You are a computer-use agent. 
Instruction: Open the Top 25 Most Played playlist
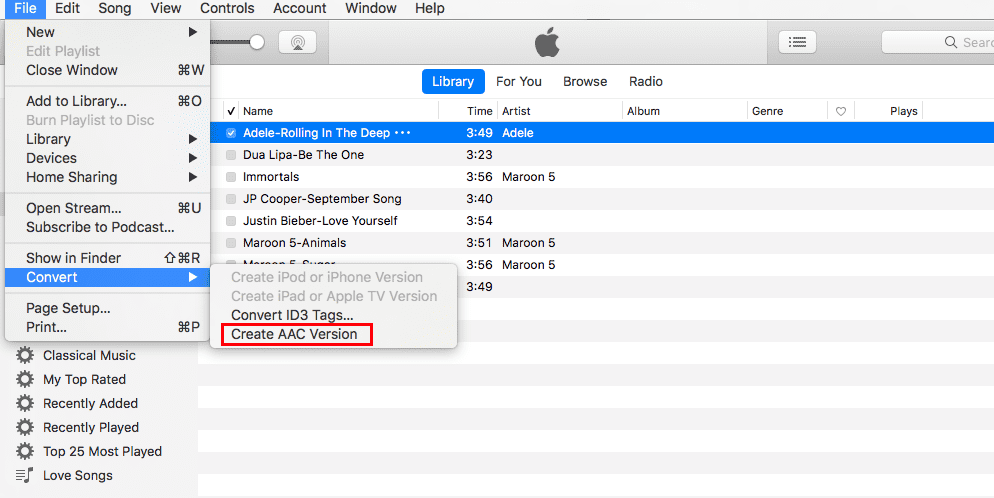click(x=102, y=452)
